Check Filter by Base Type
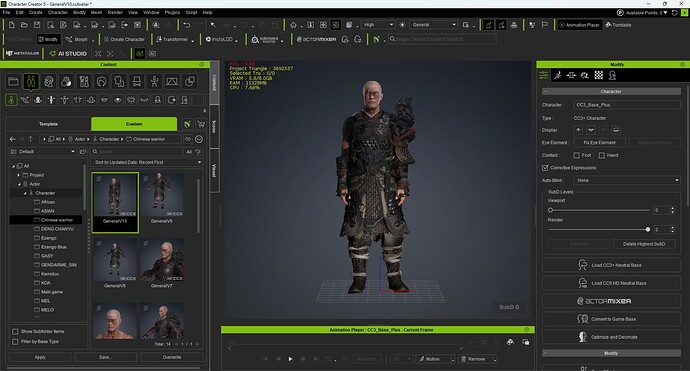The height and width of the screenshot is (371, 690). (x=15, y=342)
